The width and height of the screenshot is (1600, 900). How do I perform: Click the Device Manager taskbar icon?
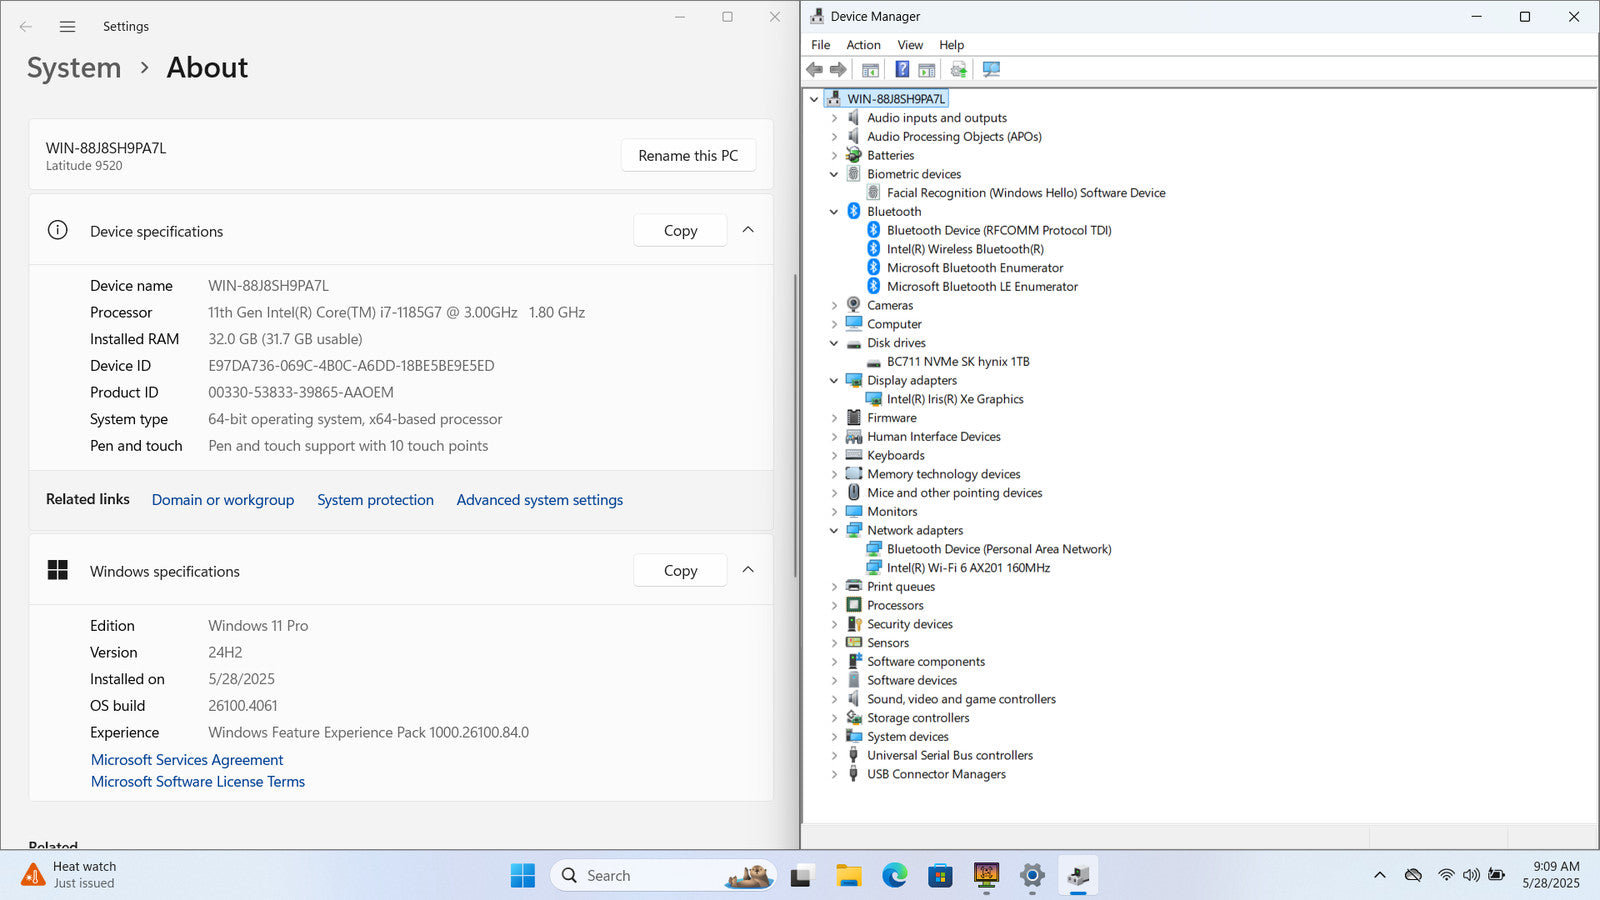(x=1078, y=876)
